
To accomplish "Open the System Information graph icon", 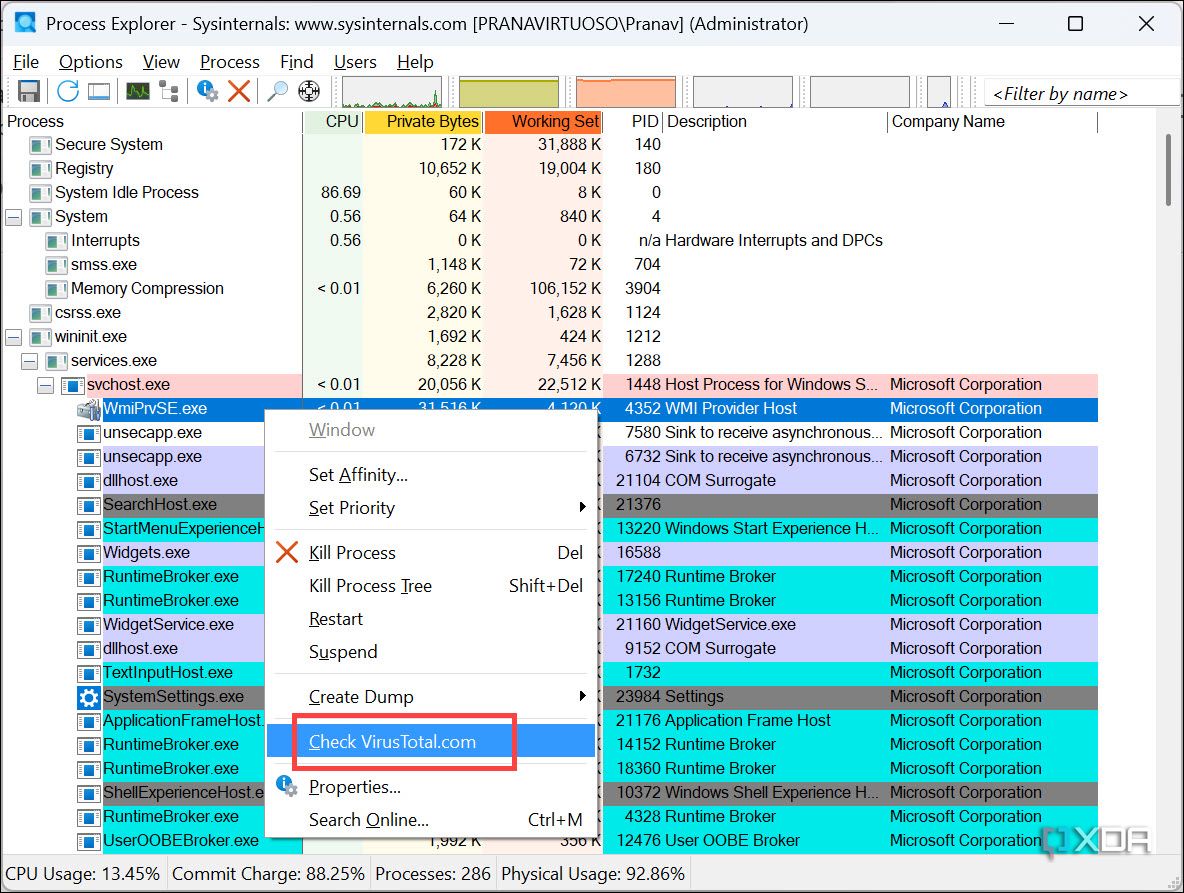I will point(137,91).
